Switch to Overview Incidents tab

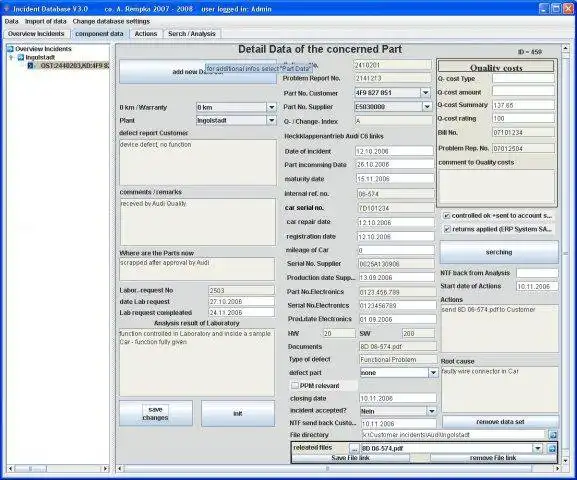coord(36,33)
